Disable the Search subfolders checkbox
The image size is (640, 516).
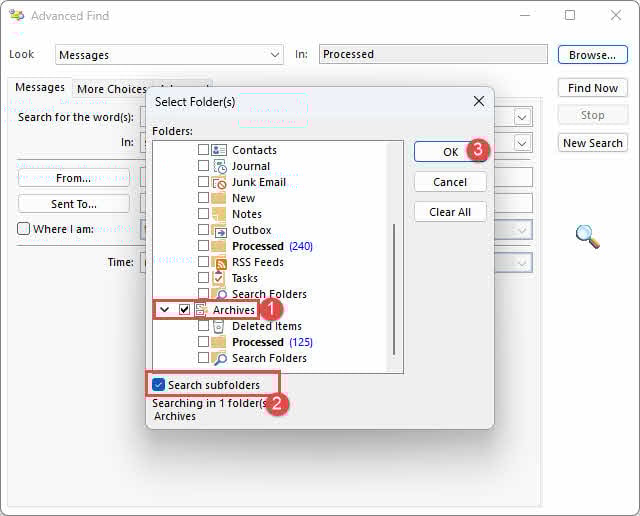pos(159,385)
